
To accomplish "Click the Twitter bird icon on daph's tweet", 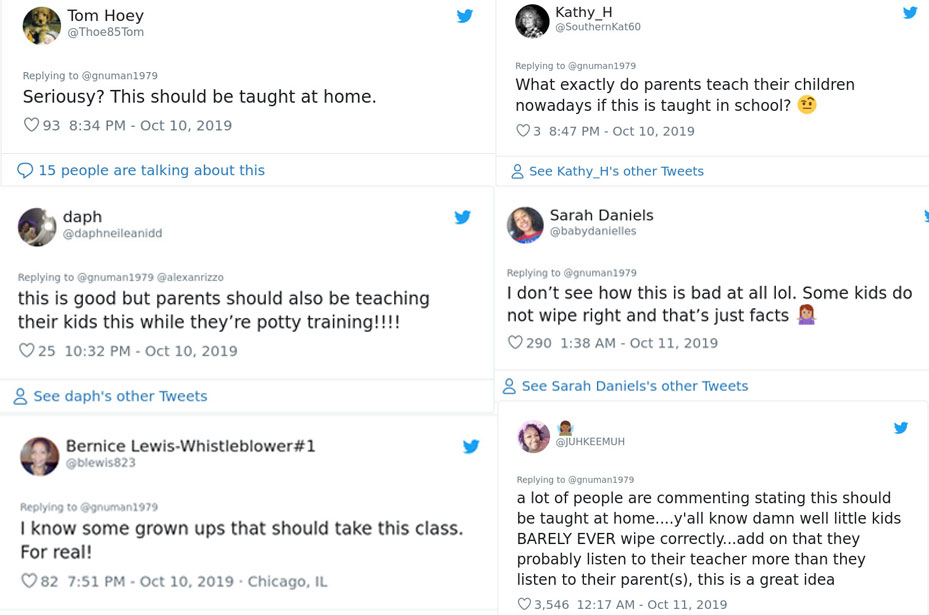I will pyautogui.click(x=463, y=217).
